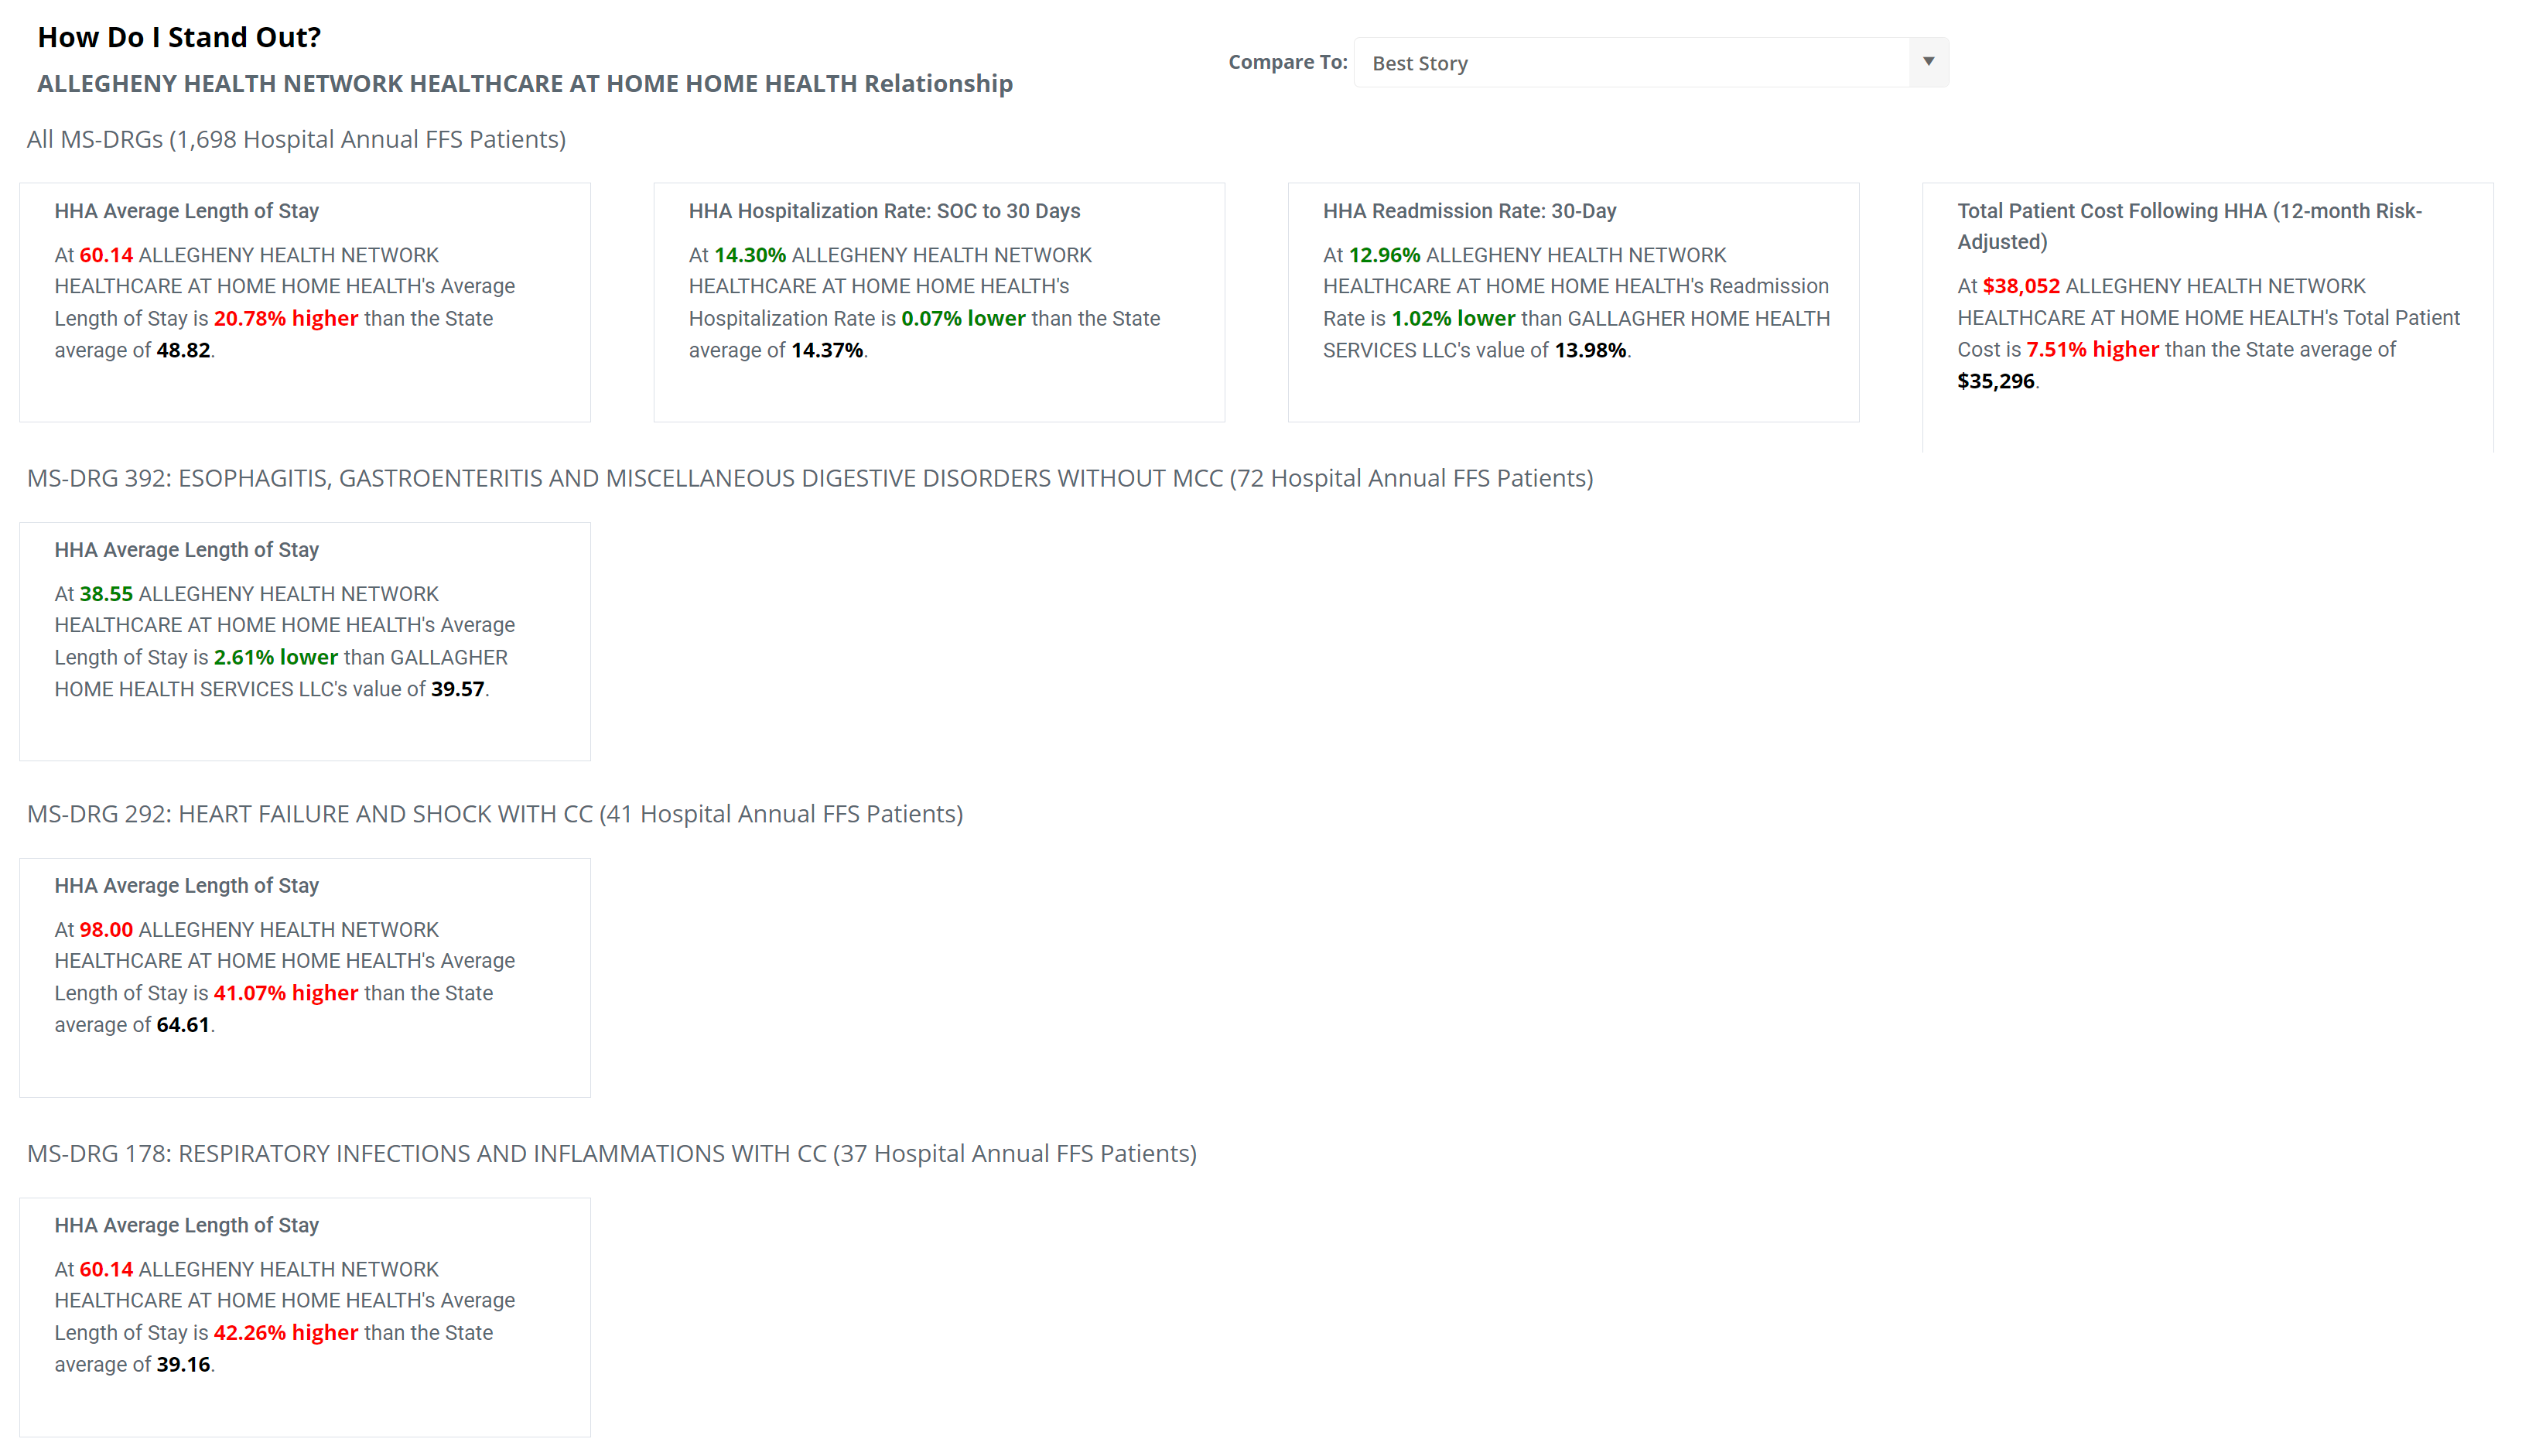The width and height of the screenshot is (2522, 1456).
Task: Click the 'Compare To:' label
Action: (x=1287, y=62)
